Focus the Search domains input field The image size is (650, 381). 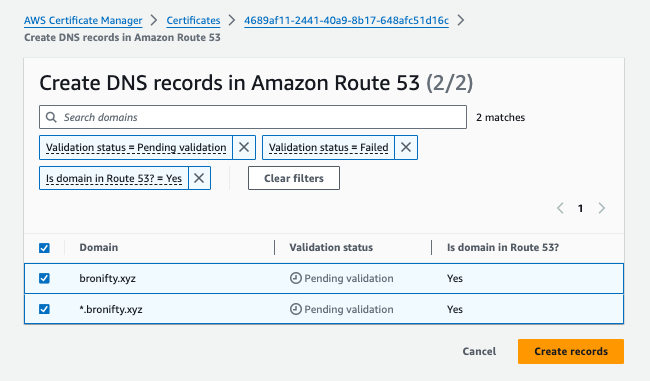pyautogui.click(x=253, y=117)
